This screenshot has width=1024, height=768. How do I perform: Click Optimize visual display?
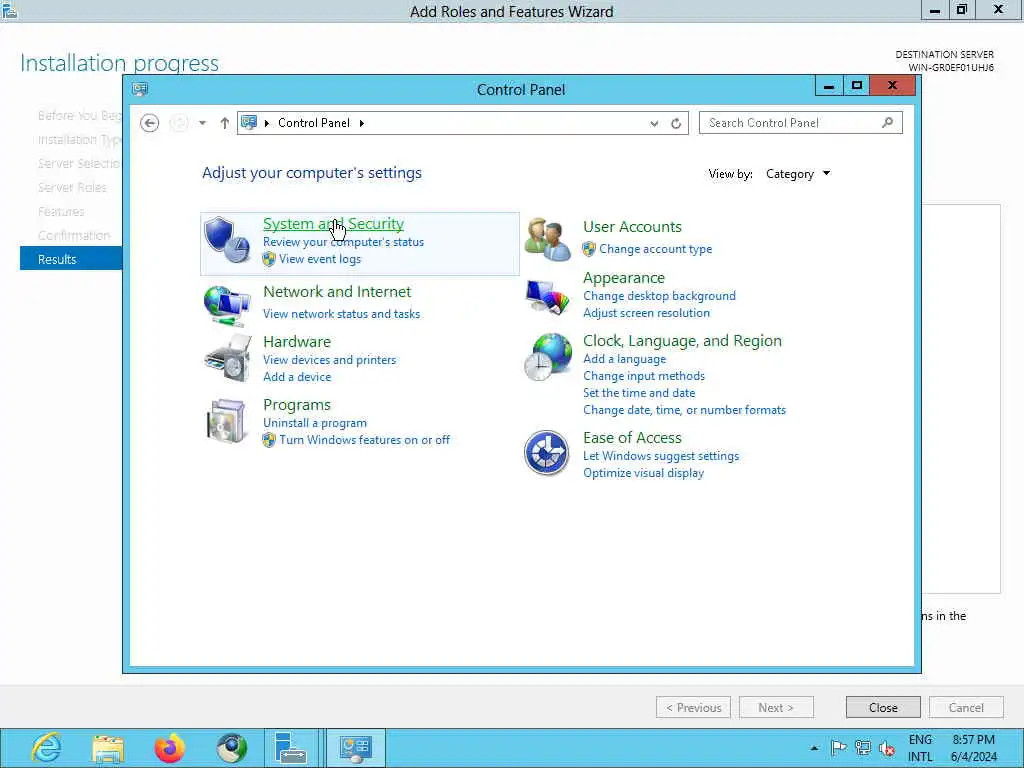[643, 473]
